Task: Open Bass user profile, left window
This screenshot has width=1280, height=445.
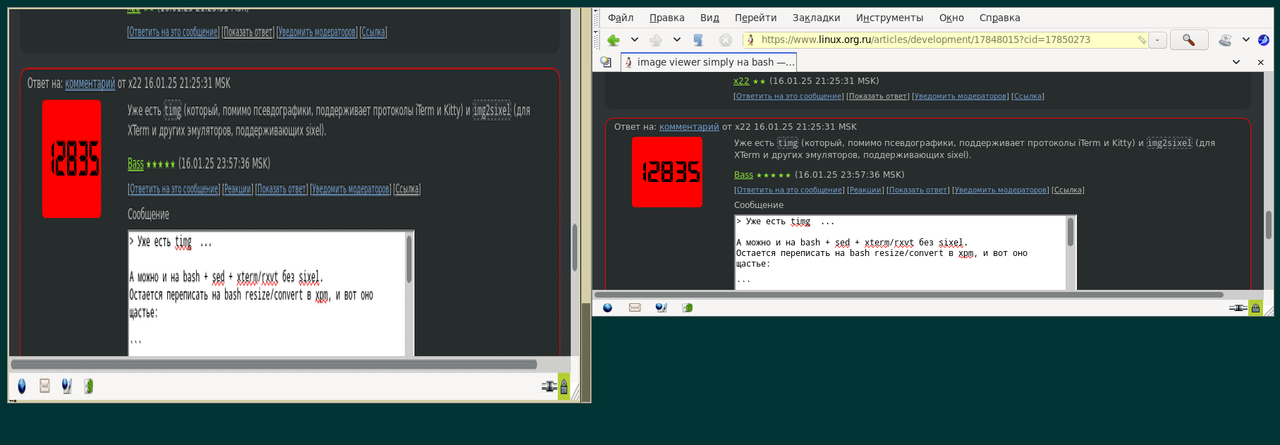Action: pos(135,164)
